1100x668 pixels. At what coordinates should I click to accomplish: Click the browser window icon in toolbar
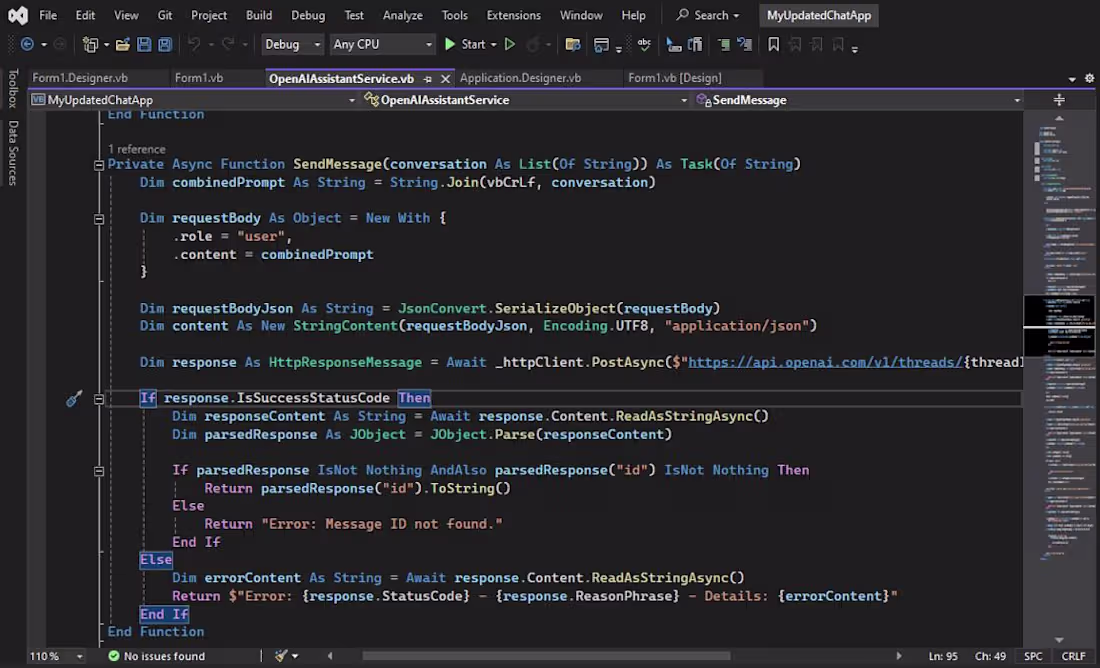click(x=601, y=45)
